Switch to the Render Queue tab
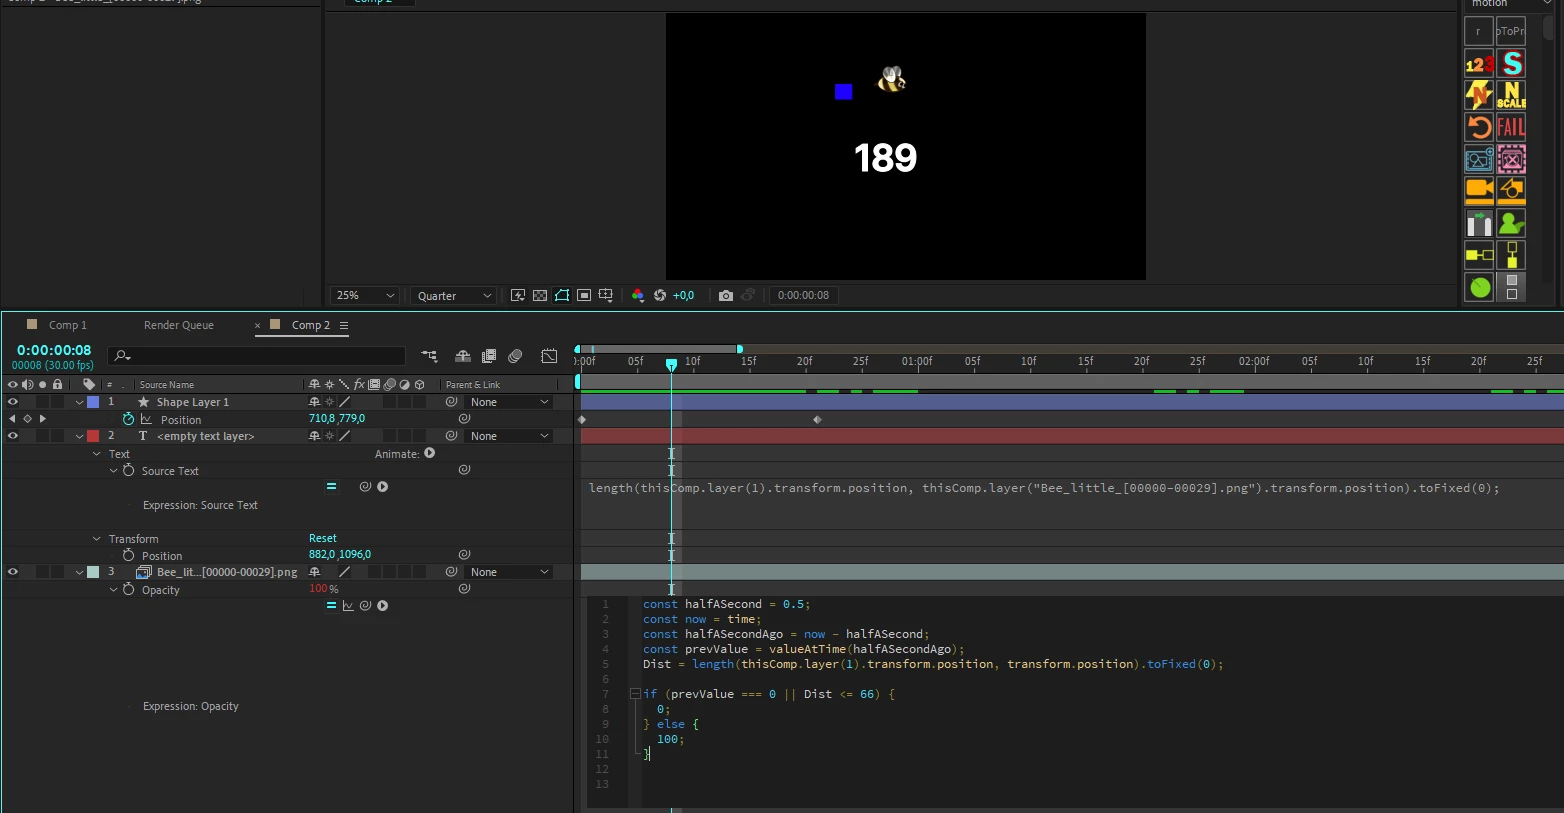This screenshot has width=1564, height=813. click(179, 325)
